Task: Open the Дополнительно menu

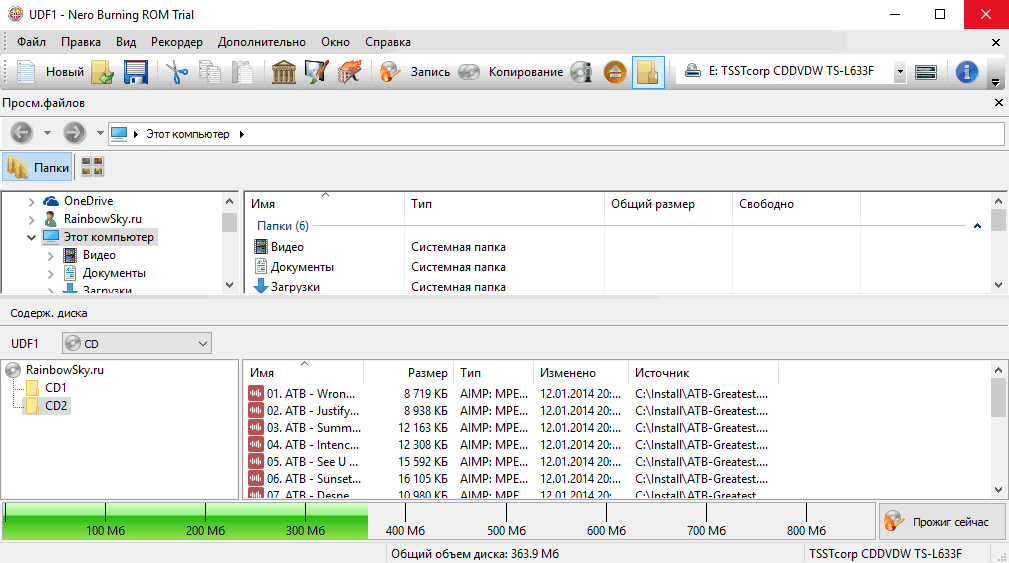Action: coord(261,42)
